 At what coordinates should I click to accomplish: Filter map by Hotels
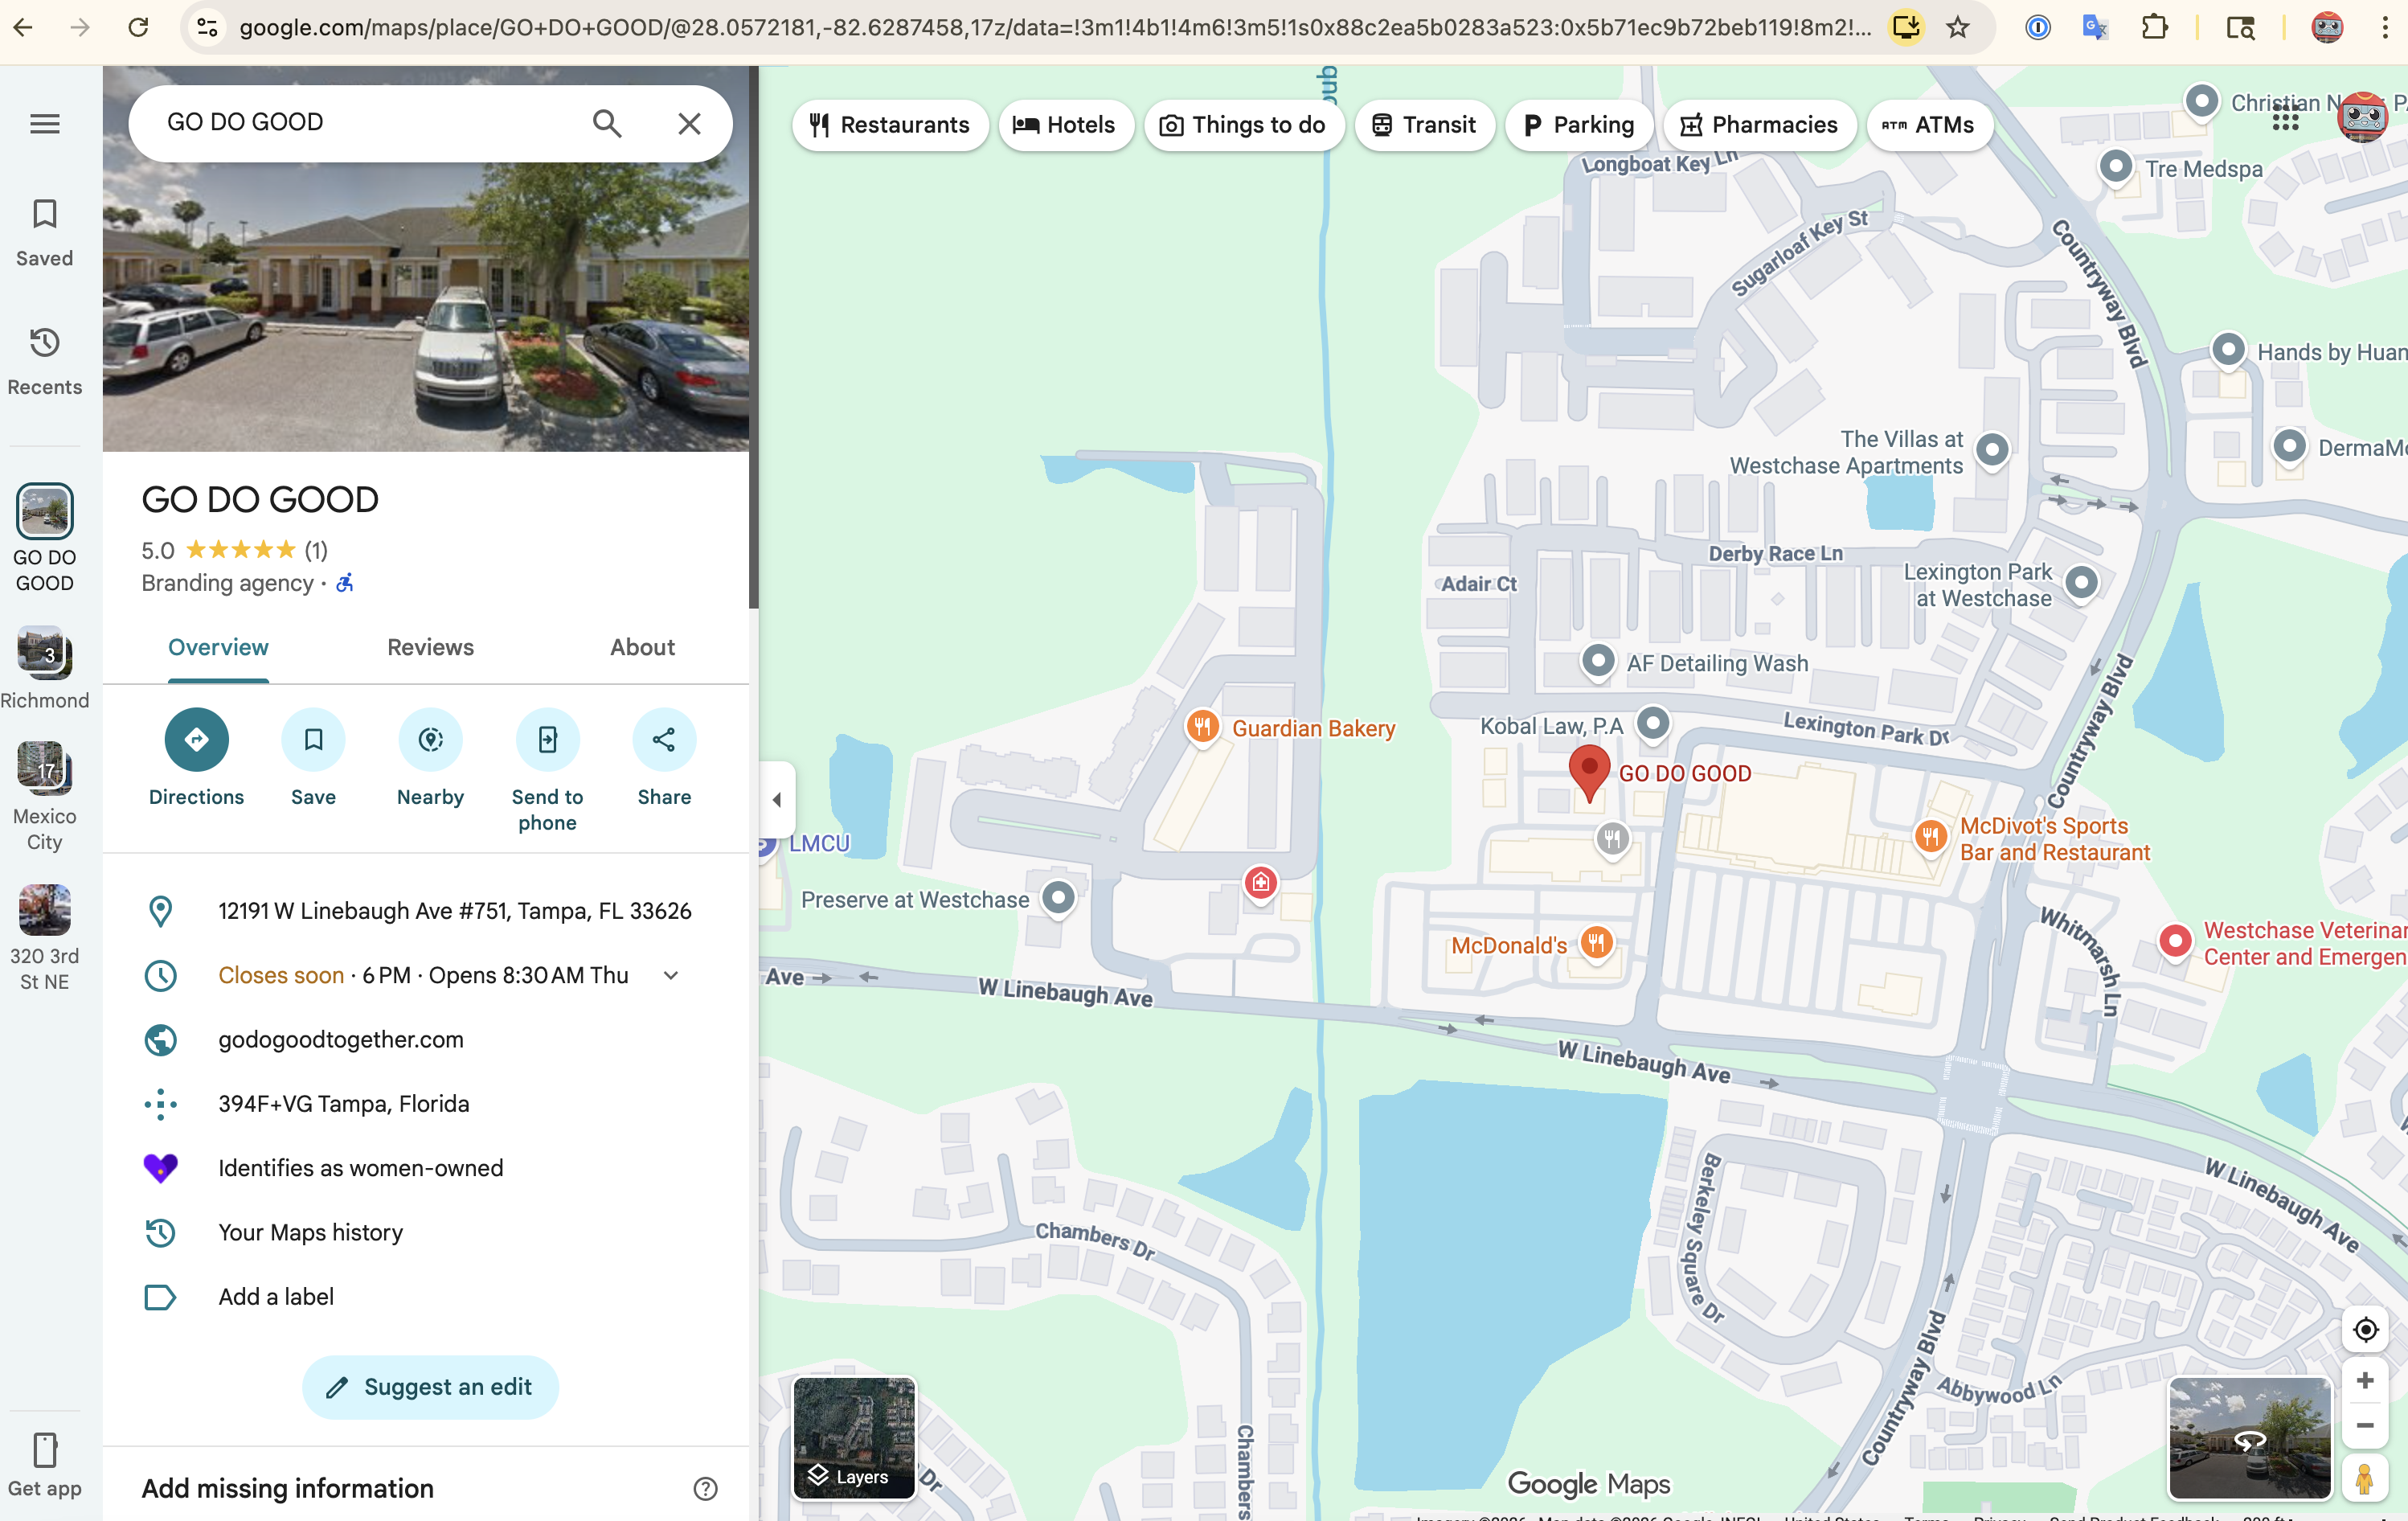[1065, 125]
